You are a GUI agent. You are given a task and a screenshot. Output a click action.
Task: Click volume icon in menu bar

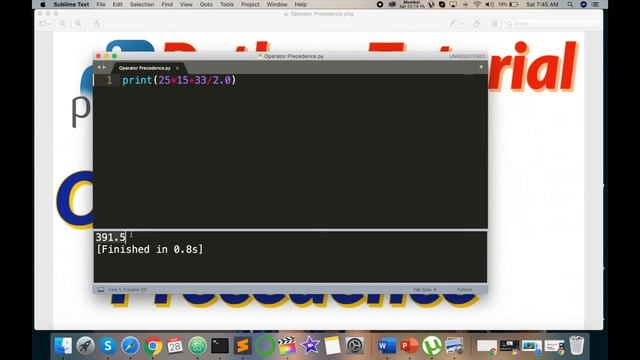click(489, 4)
